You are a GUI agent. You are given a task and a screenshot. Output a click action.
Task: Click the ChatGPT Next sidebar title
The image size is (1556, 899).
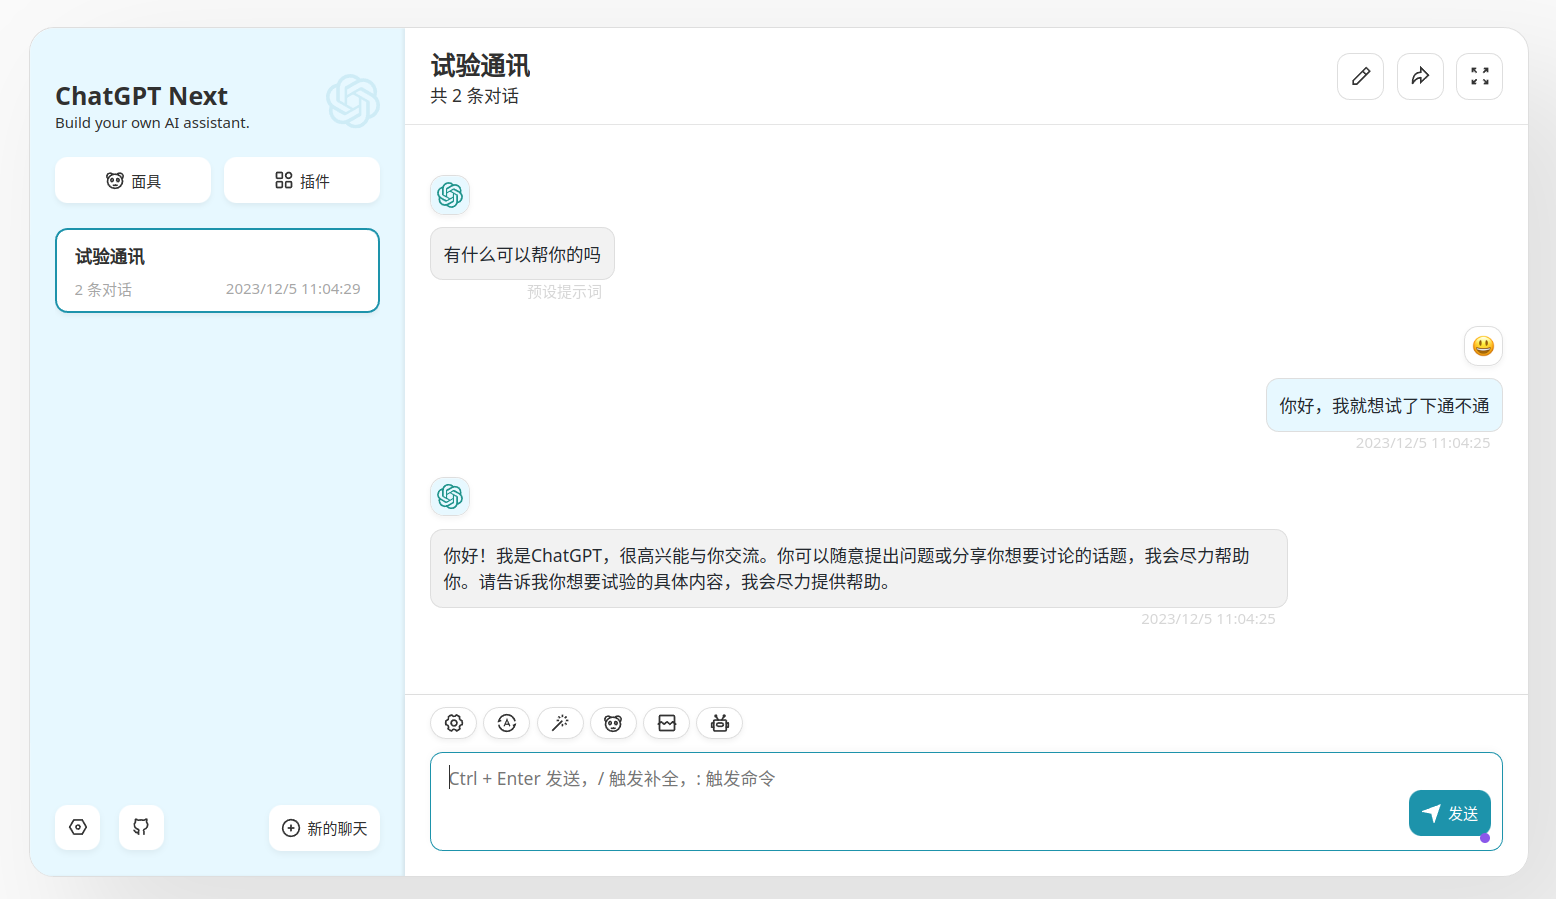(141, 96)
